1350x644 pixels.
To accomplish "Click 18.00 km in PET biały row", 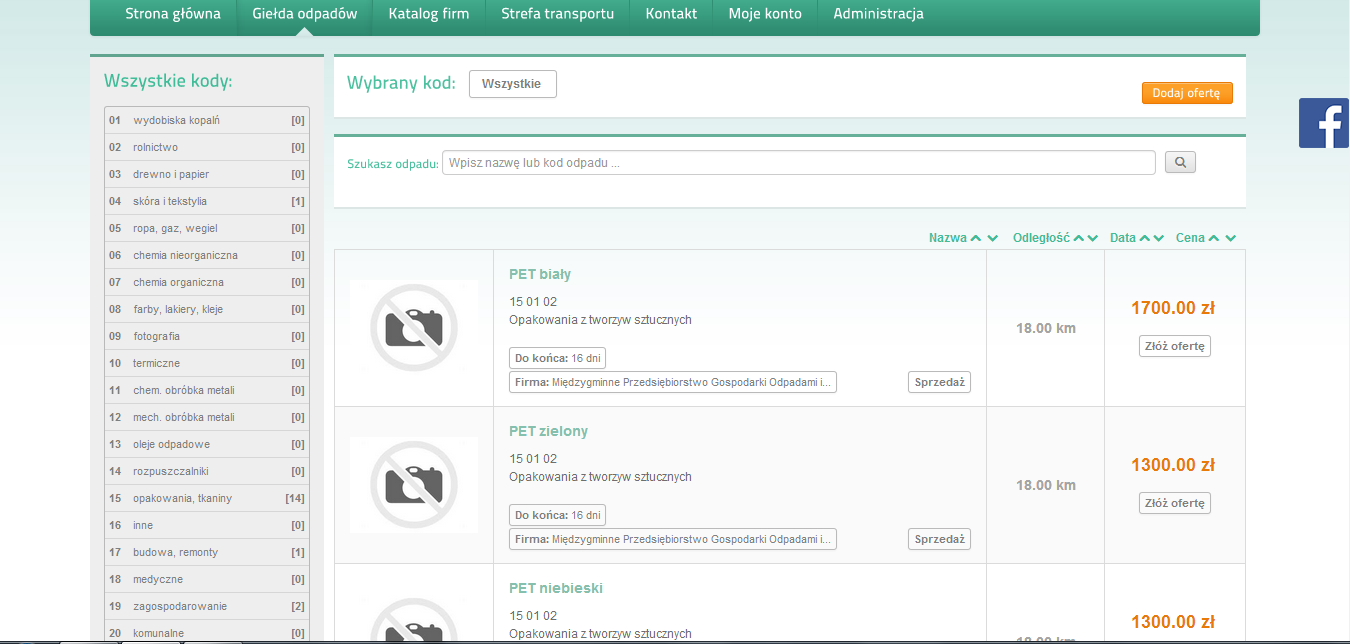I will click(x=1046, y=328).
